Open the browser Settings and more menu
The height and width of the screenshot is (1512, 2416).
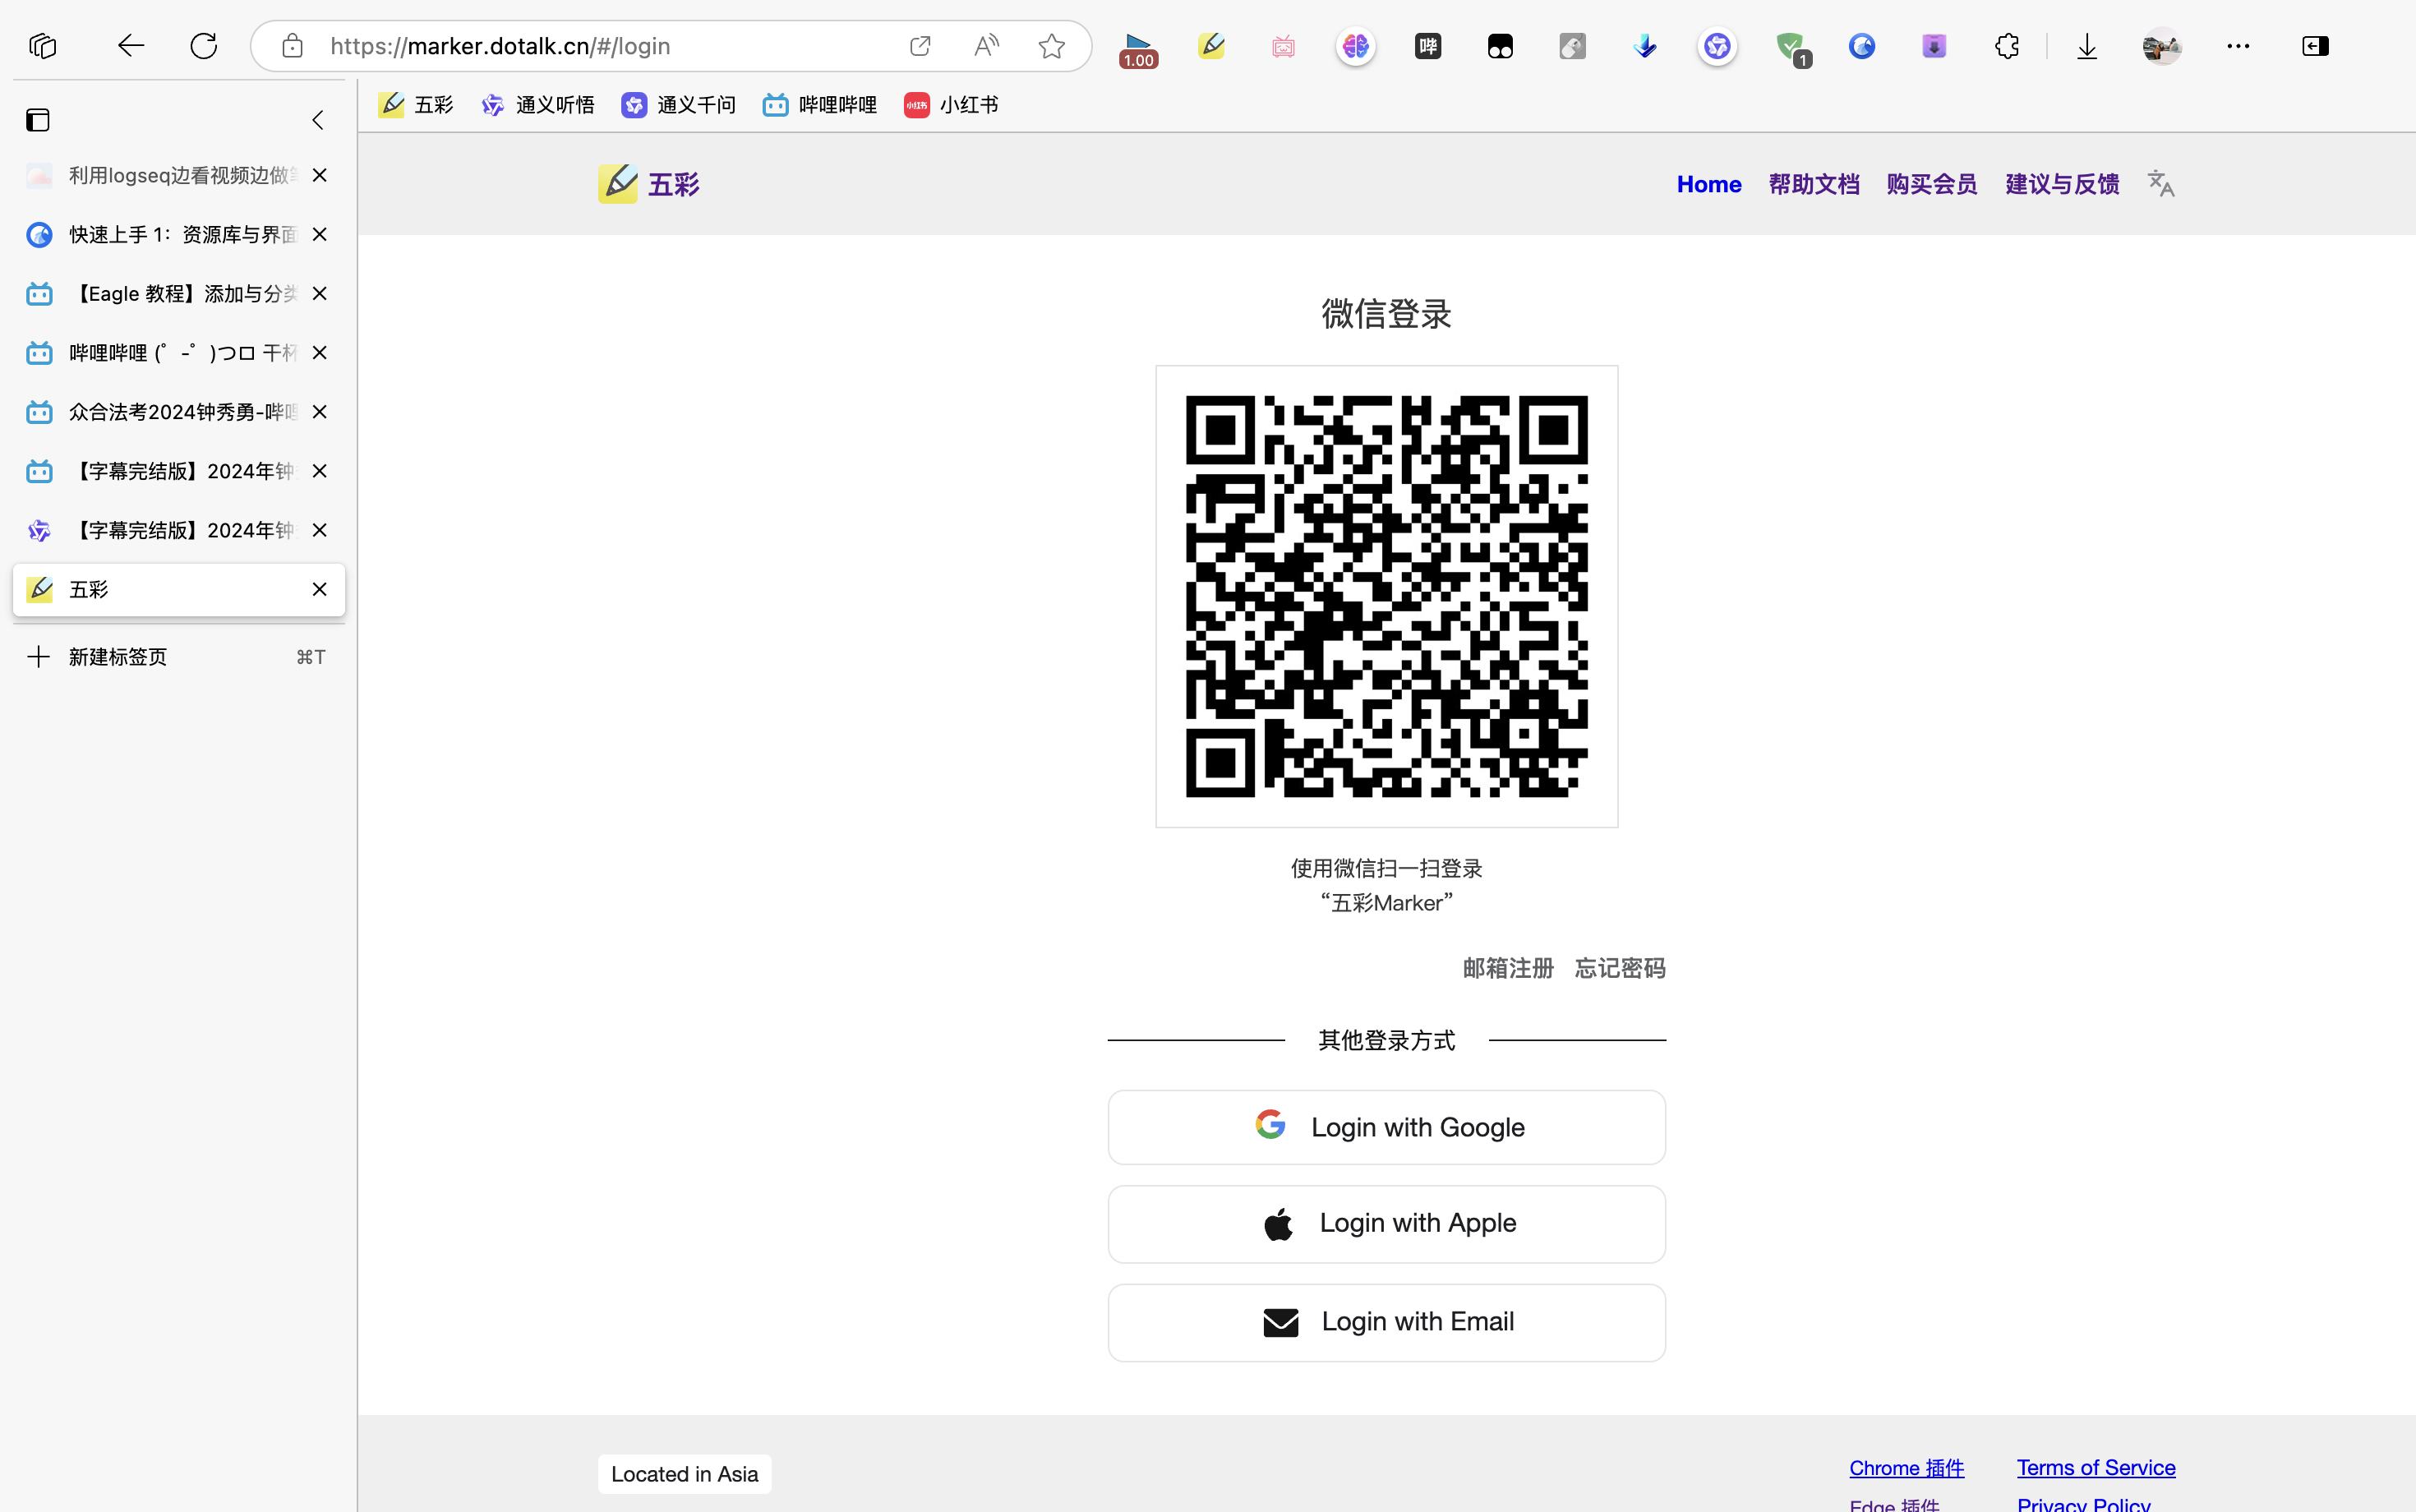coord(2238,46)
